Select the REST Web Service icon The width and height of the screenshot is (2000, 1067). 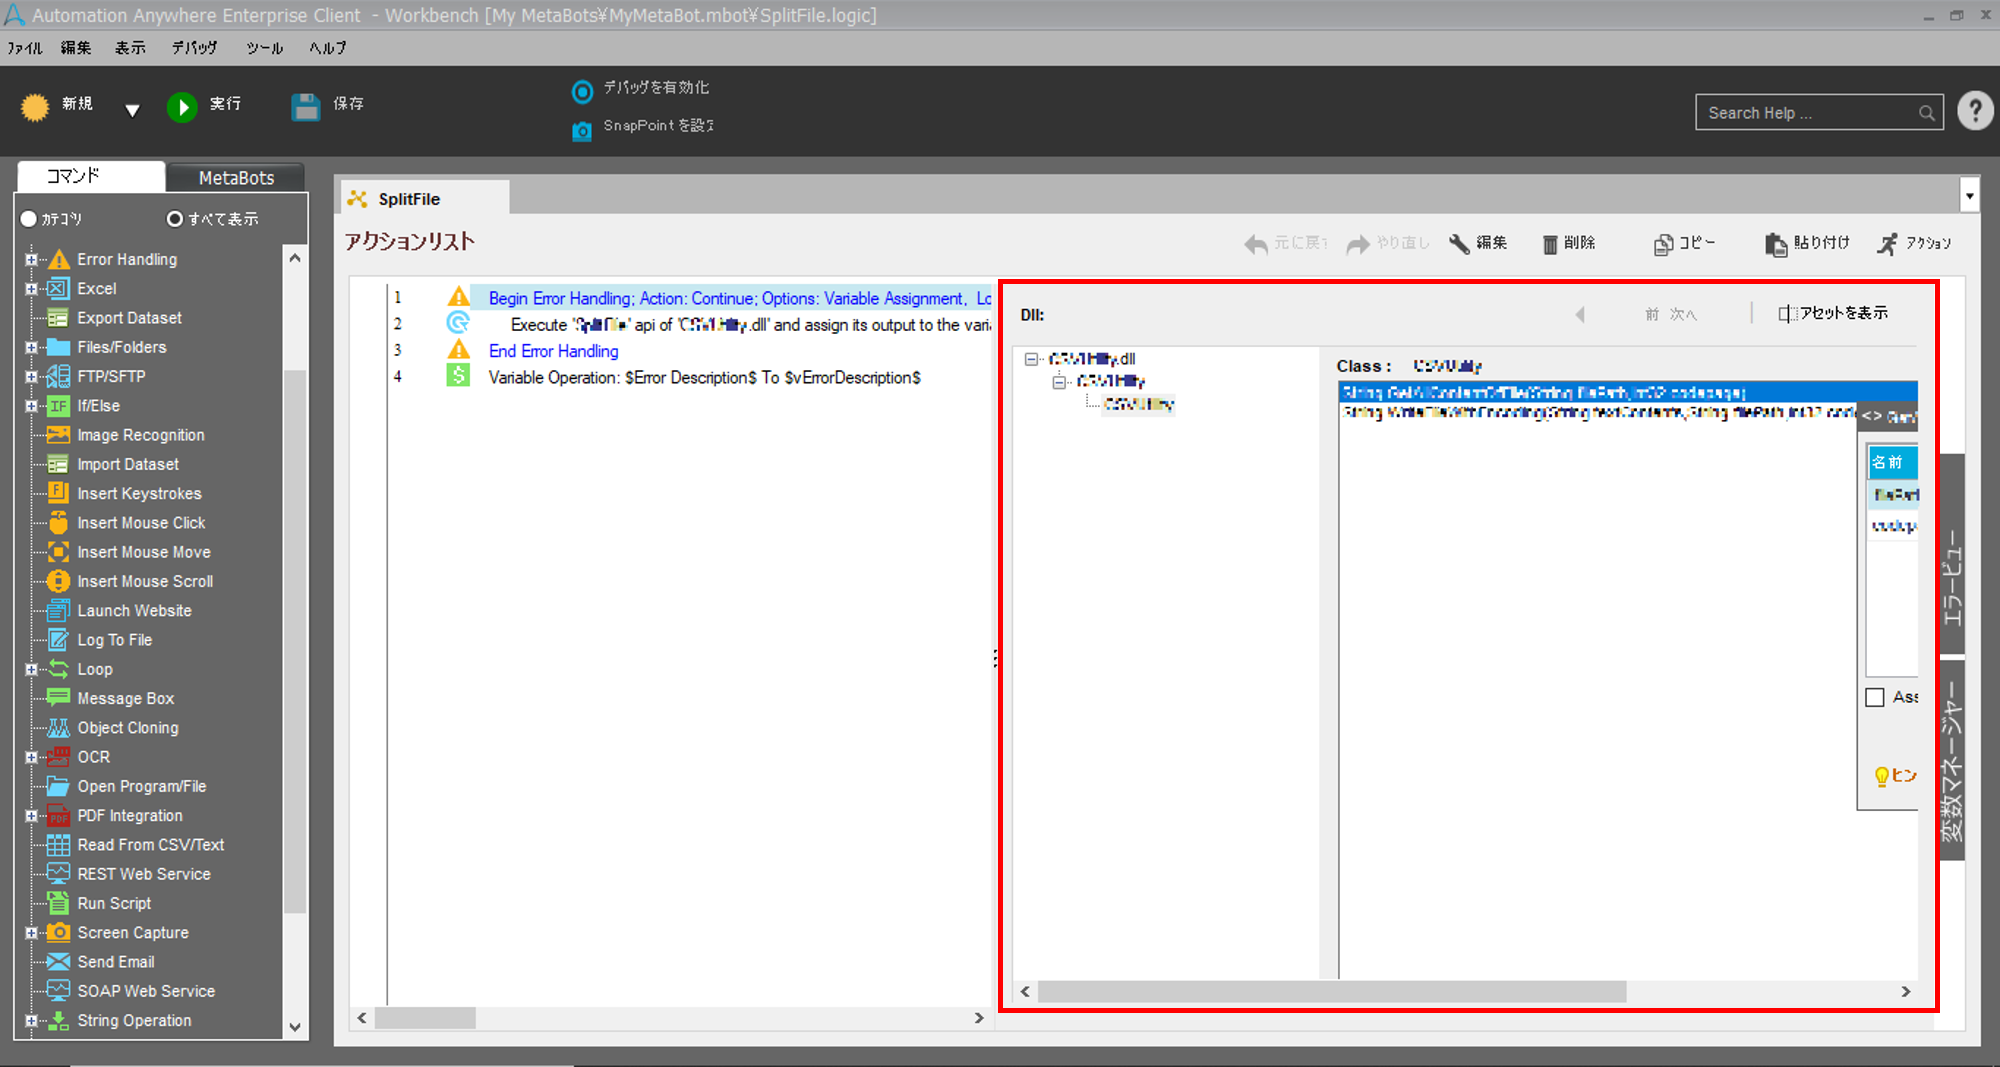click(58, 874)
